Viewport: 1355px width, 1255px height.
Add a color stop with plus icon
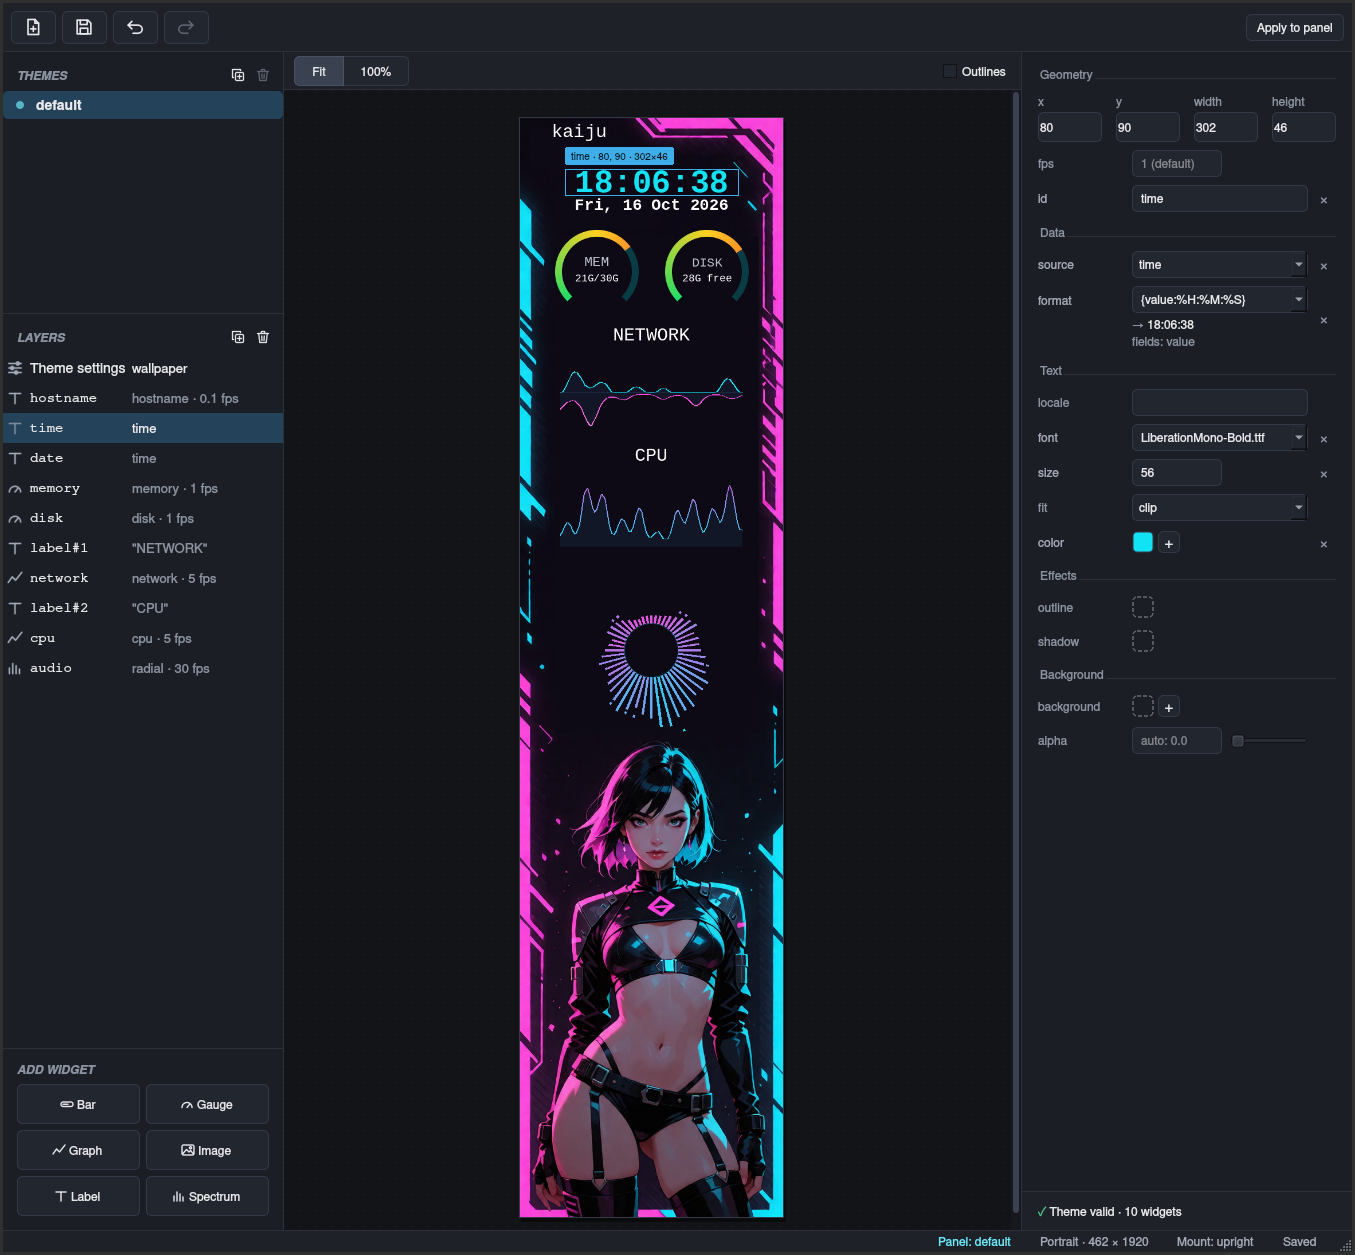click(1169, 543)
